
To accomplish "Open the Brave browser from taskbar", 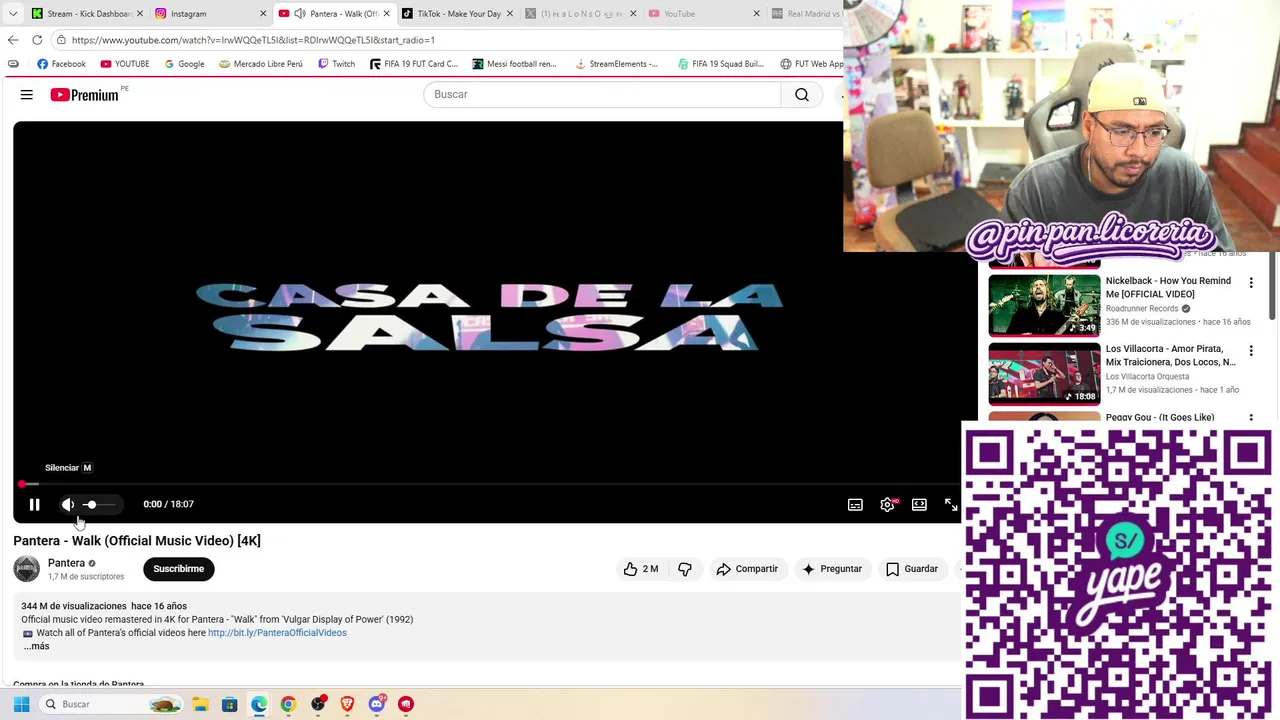I will pyautogui.click(x=347, y=704).
